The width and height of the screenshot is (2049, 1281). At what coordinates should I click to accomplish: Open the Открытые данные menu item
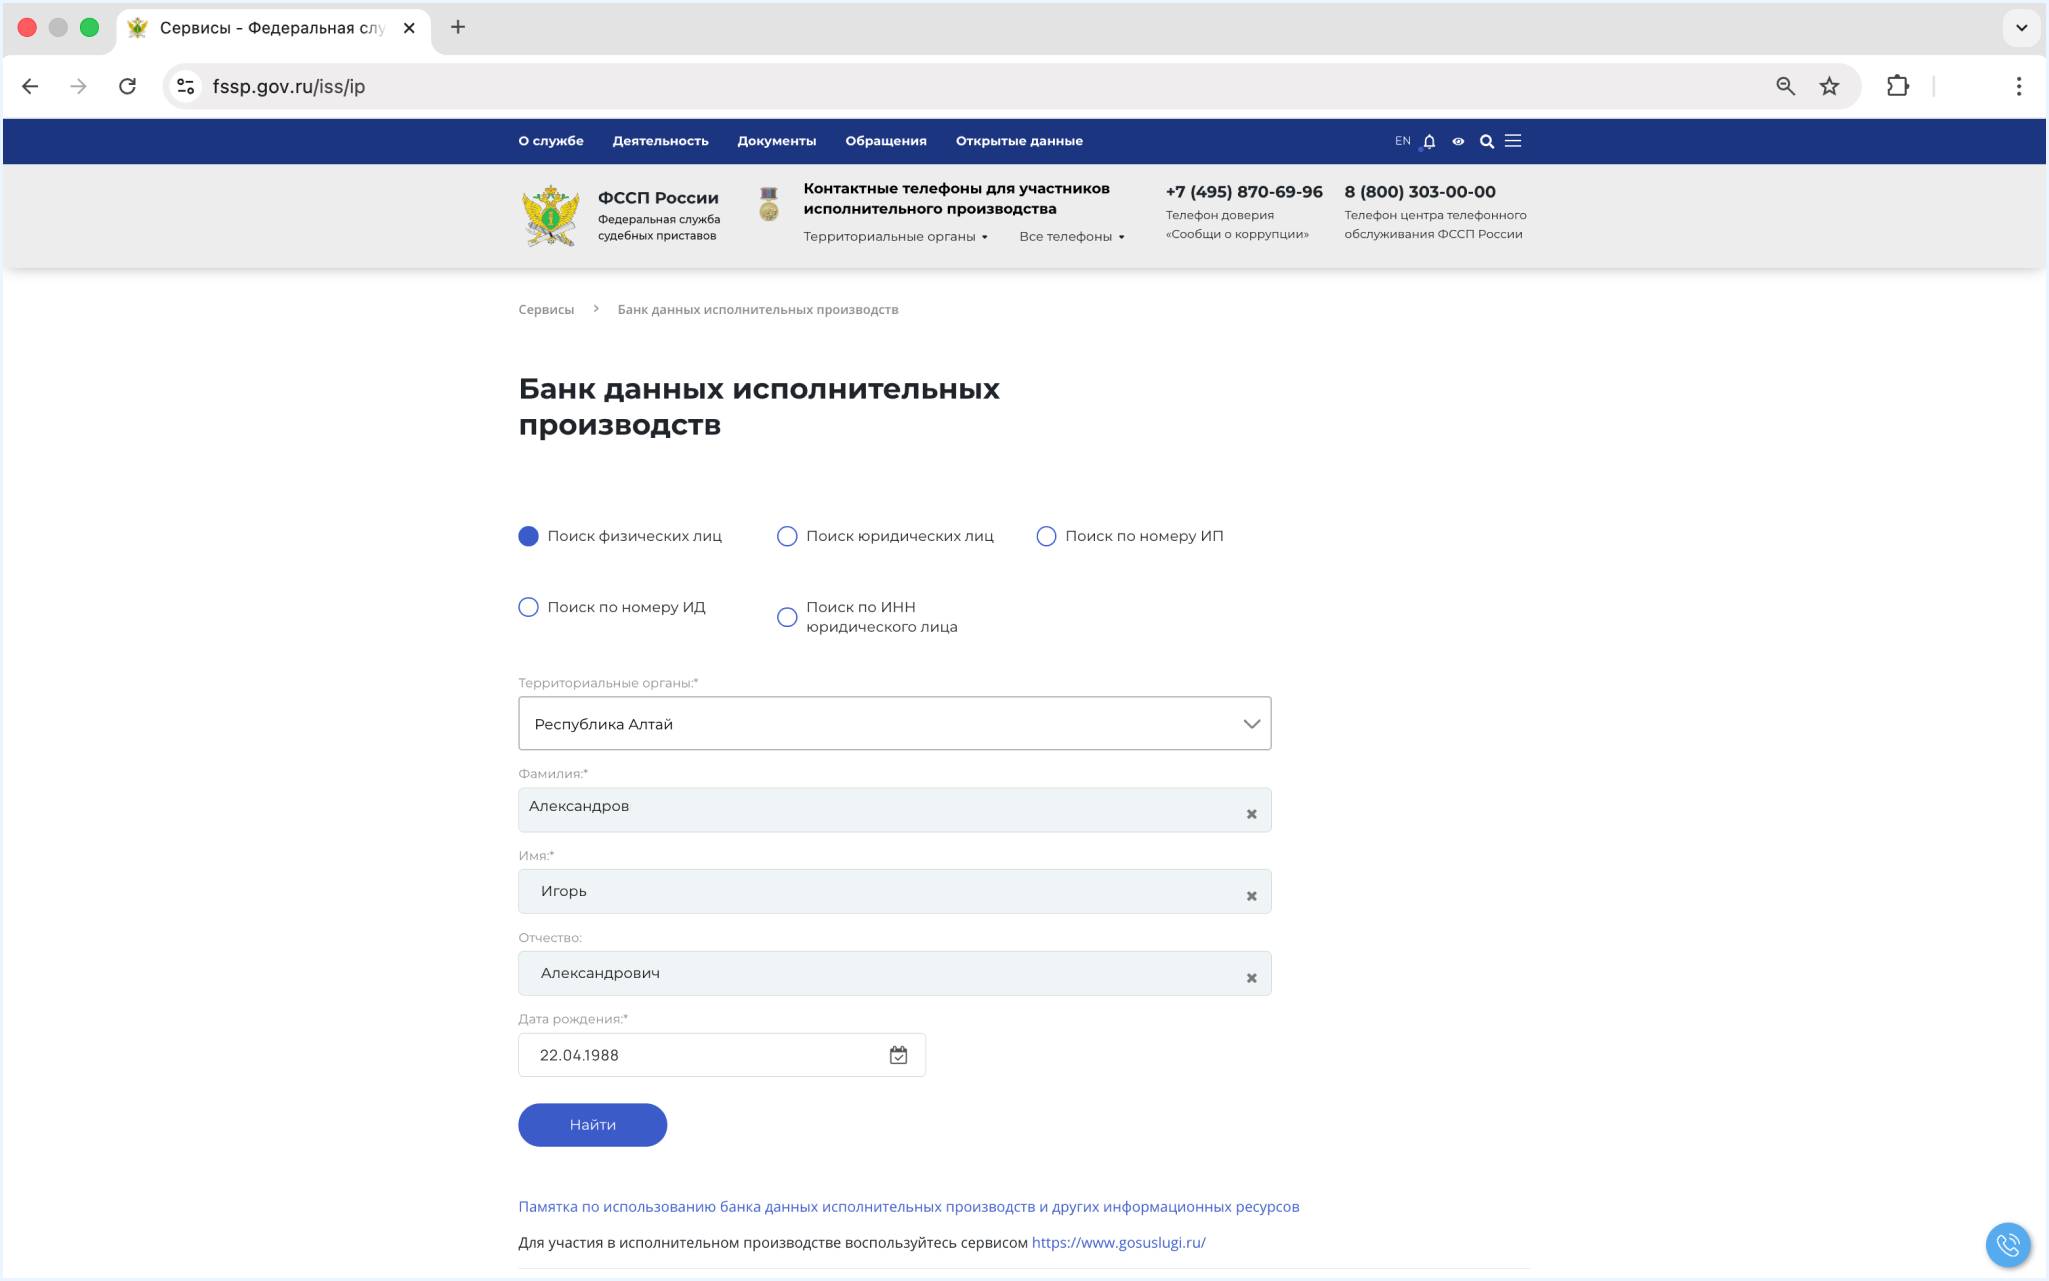click(x=1018, y=141)
